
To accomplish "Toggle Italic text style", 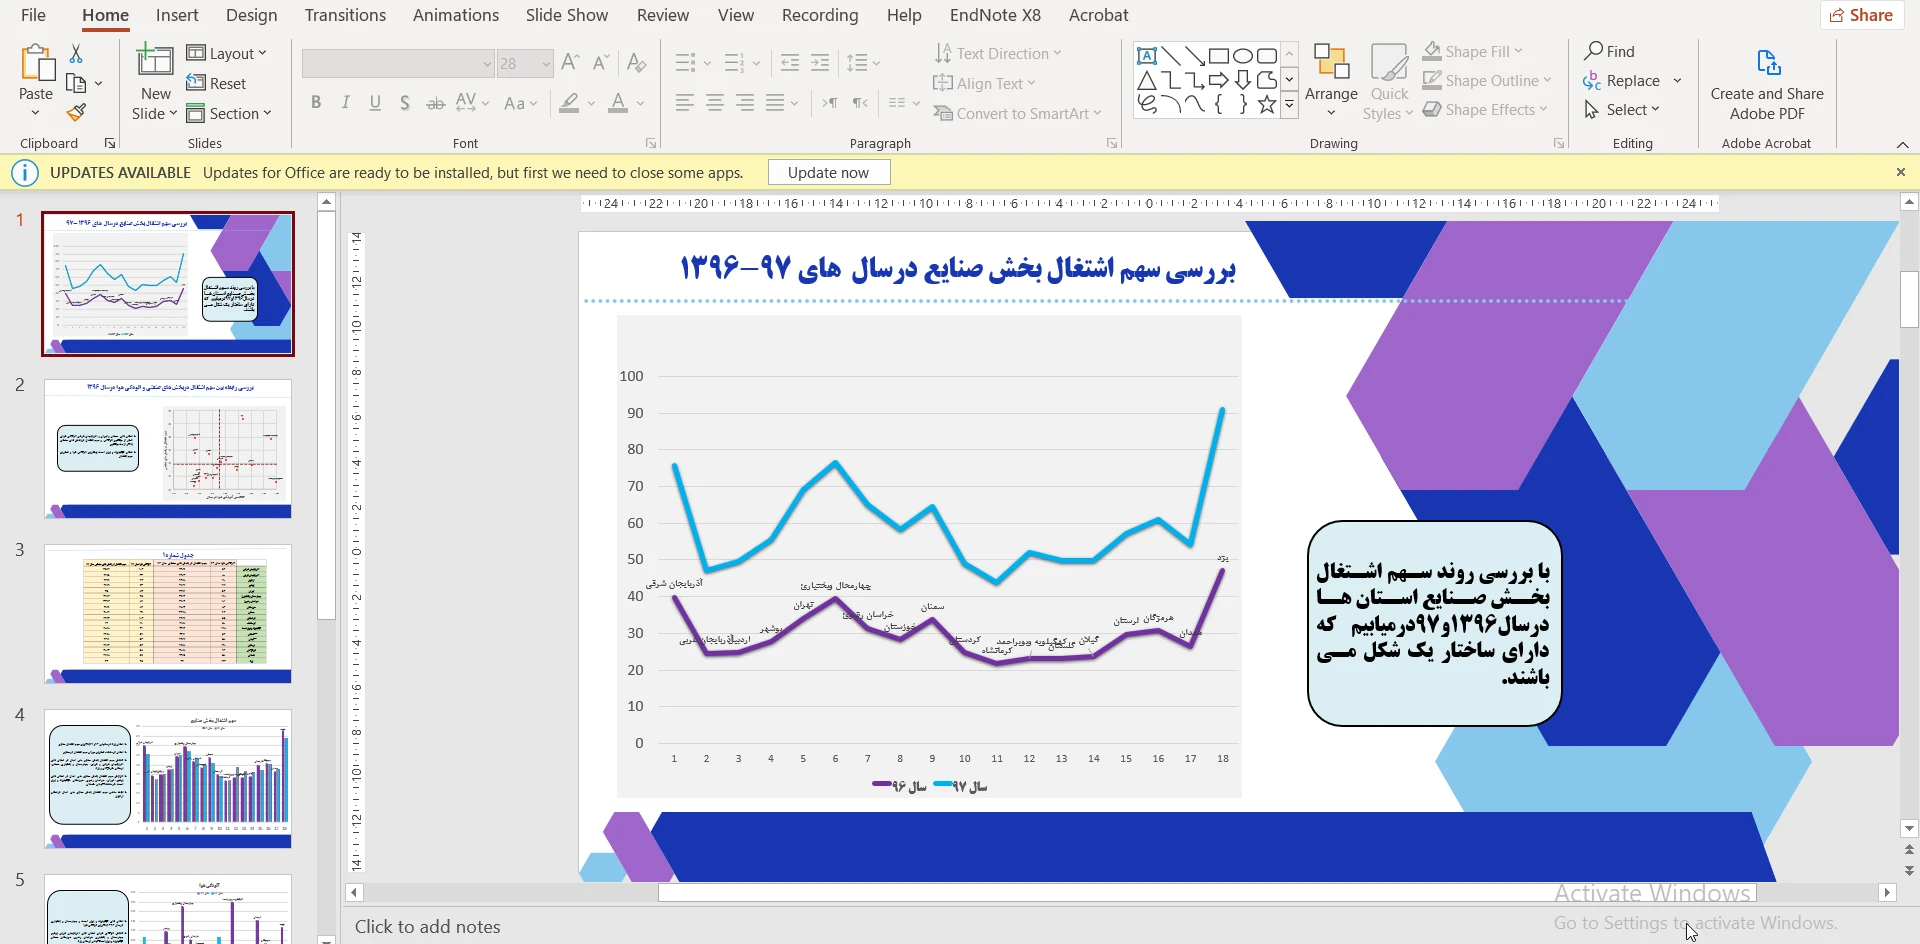I will coord(346,103).
